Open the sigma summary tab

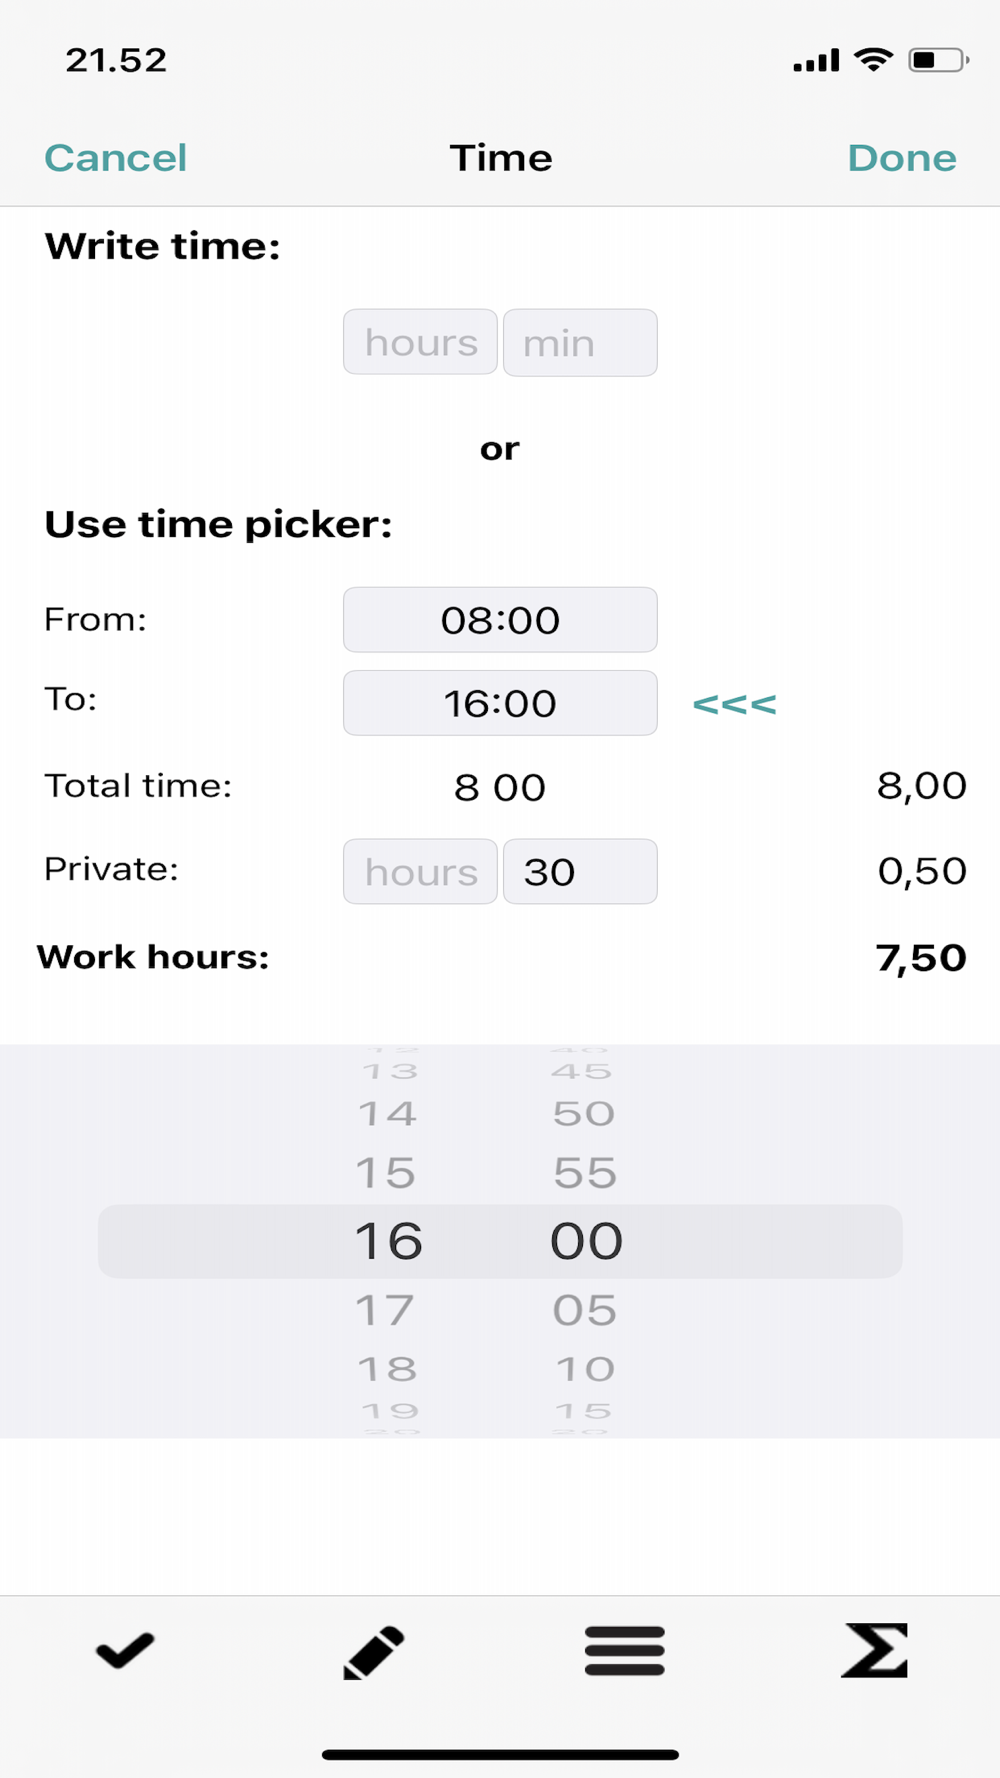(x=875, y=1650)
